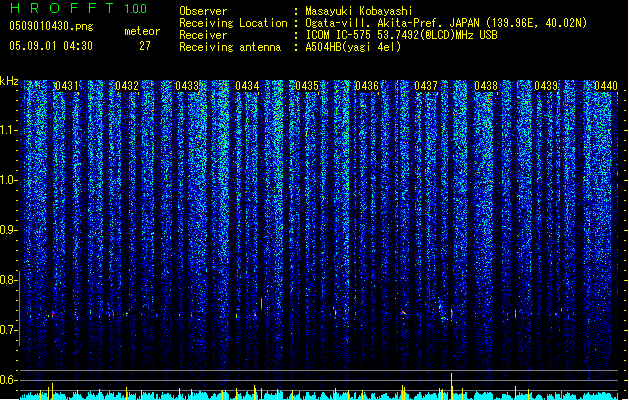This screenshot has height=400, width=629.
Task: Click the antenna A504HB(yagi 4el) text
Action: click(353, 47)
